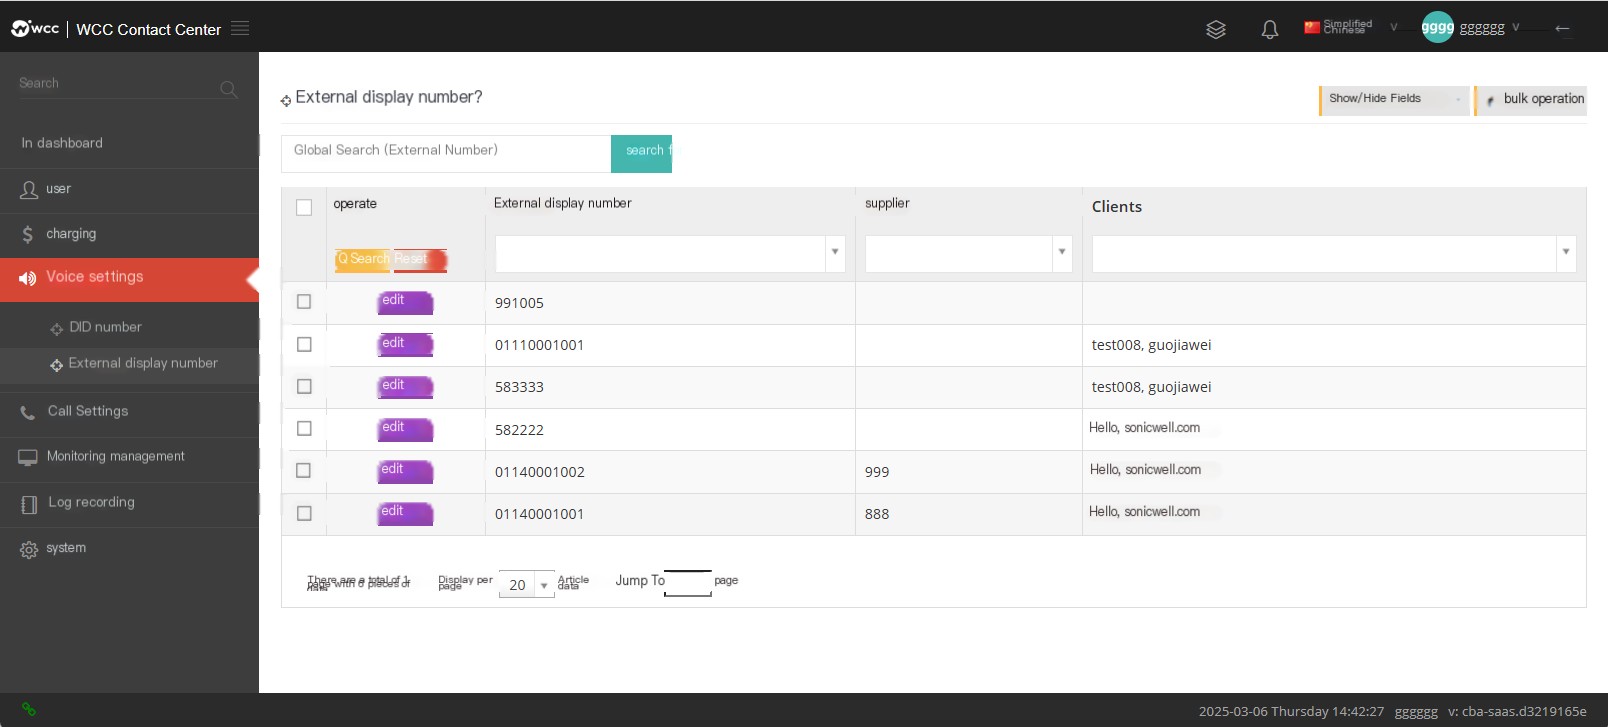Edit the 991005 number entry
The height and width of the screenshot is (727, 1608).
click(x=405, y=302)
